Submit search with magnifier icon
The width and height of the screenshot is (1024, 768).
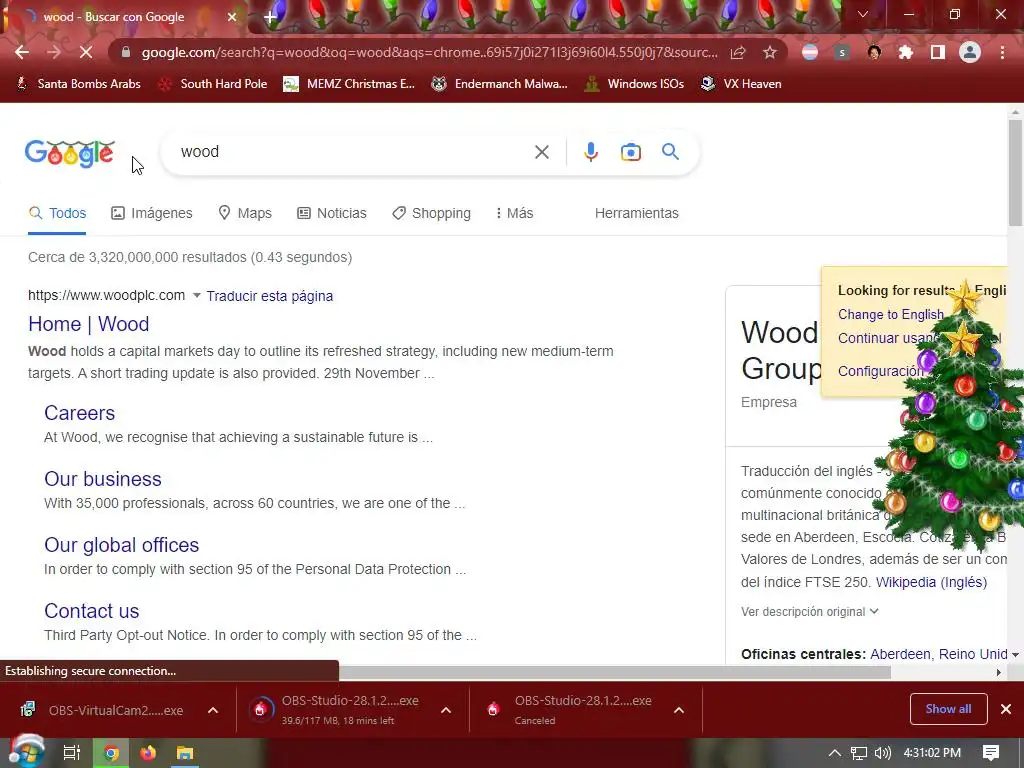click(x=670, y=152)
